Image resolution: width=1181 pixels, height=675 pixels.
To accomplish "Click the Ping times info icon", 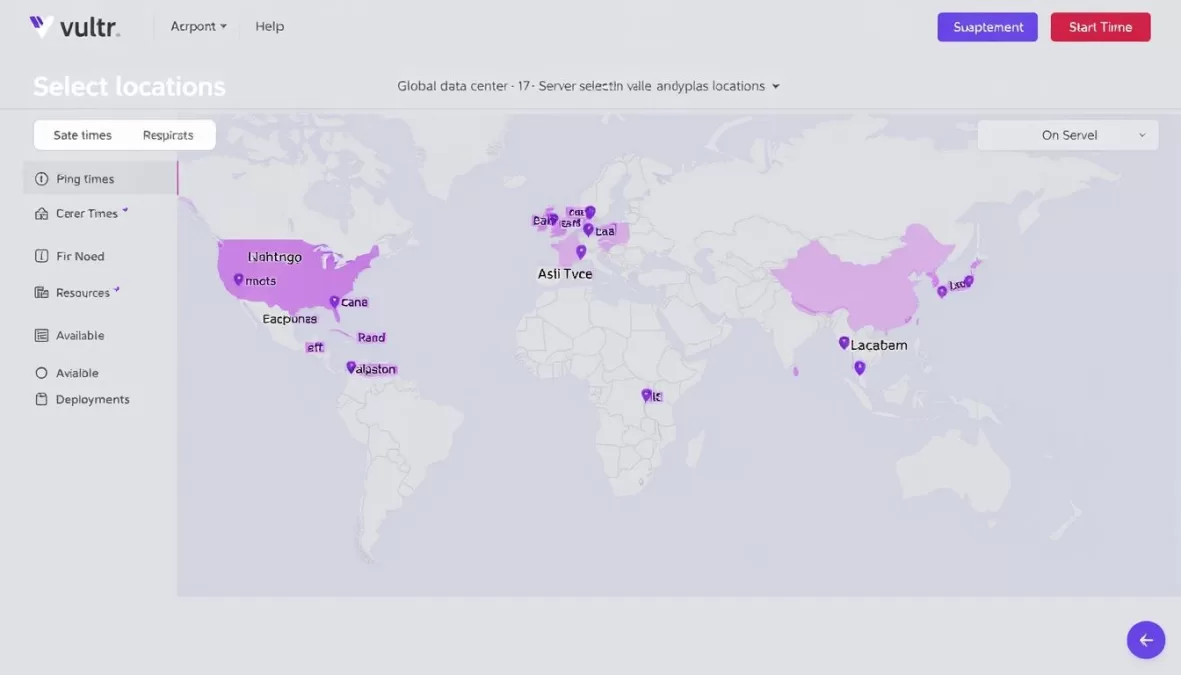I will pyautogui.click(x=41, y=178).
